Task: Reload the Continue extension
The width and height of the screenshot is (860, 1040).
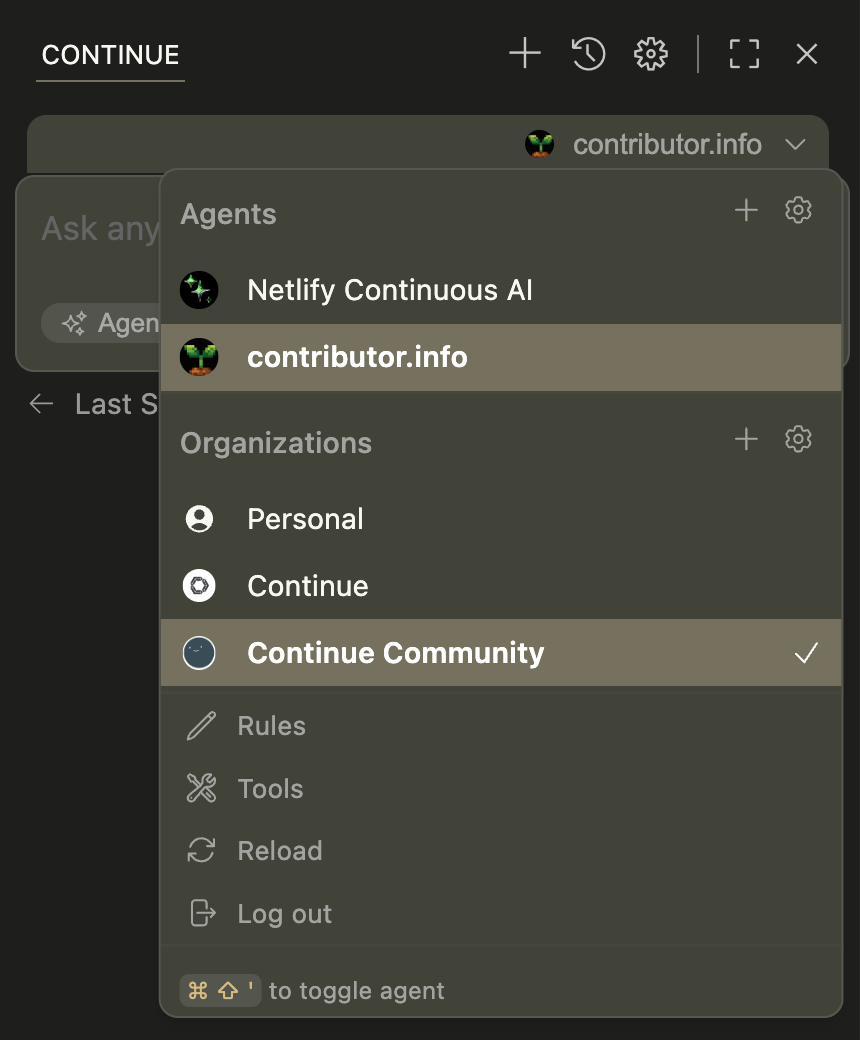Action: (280, 851)
